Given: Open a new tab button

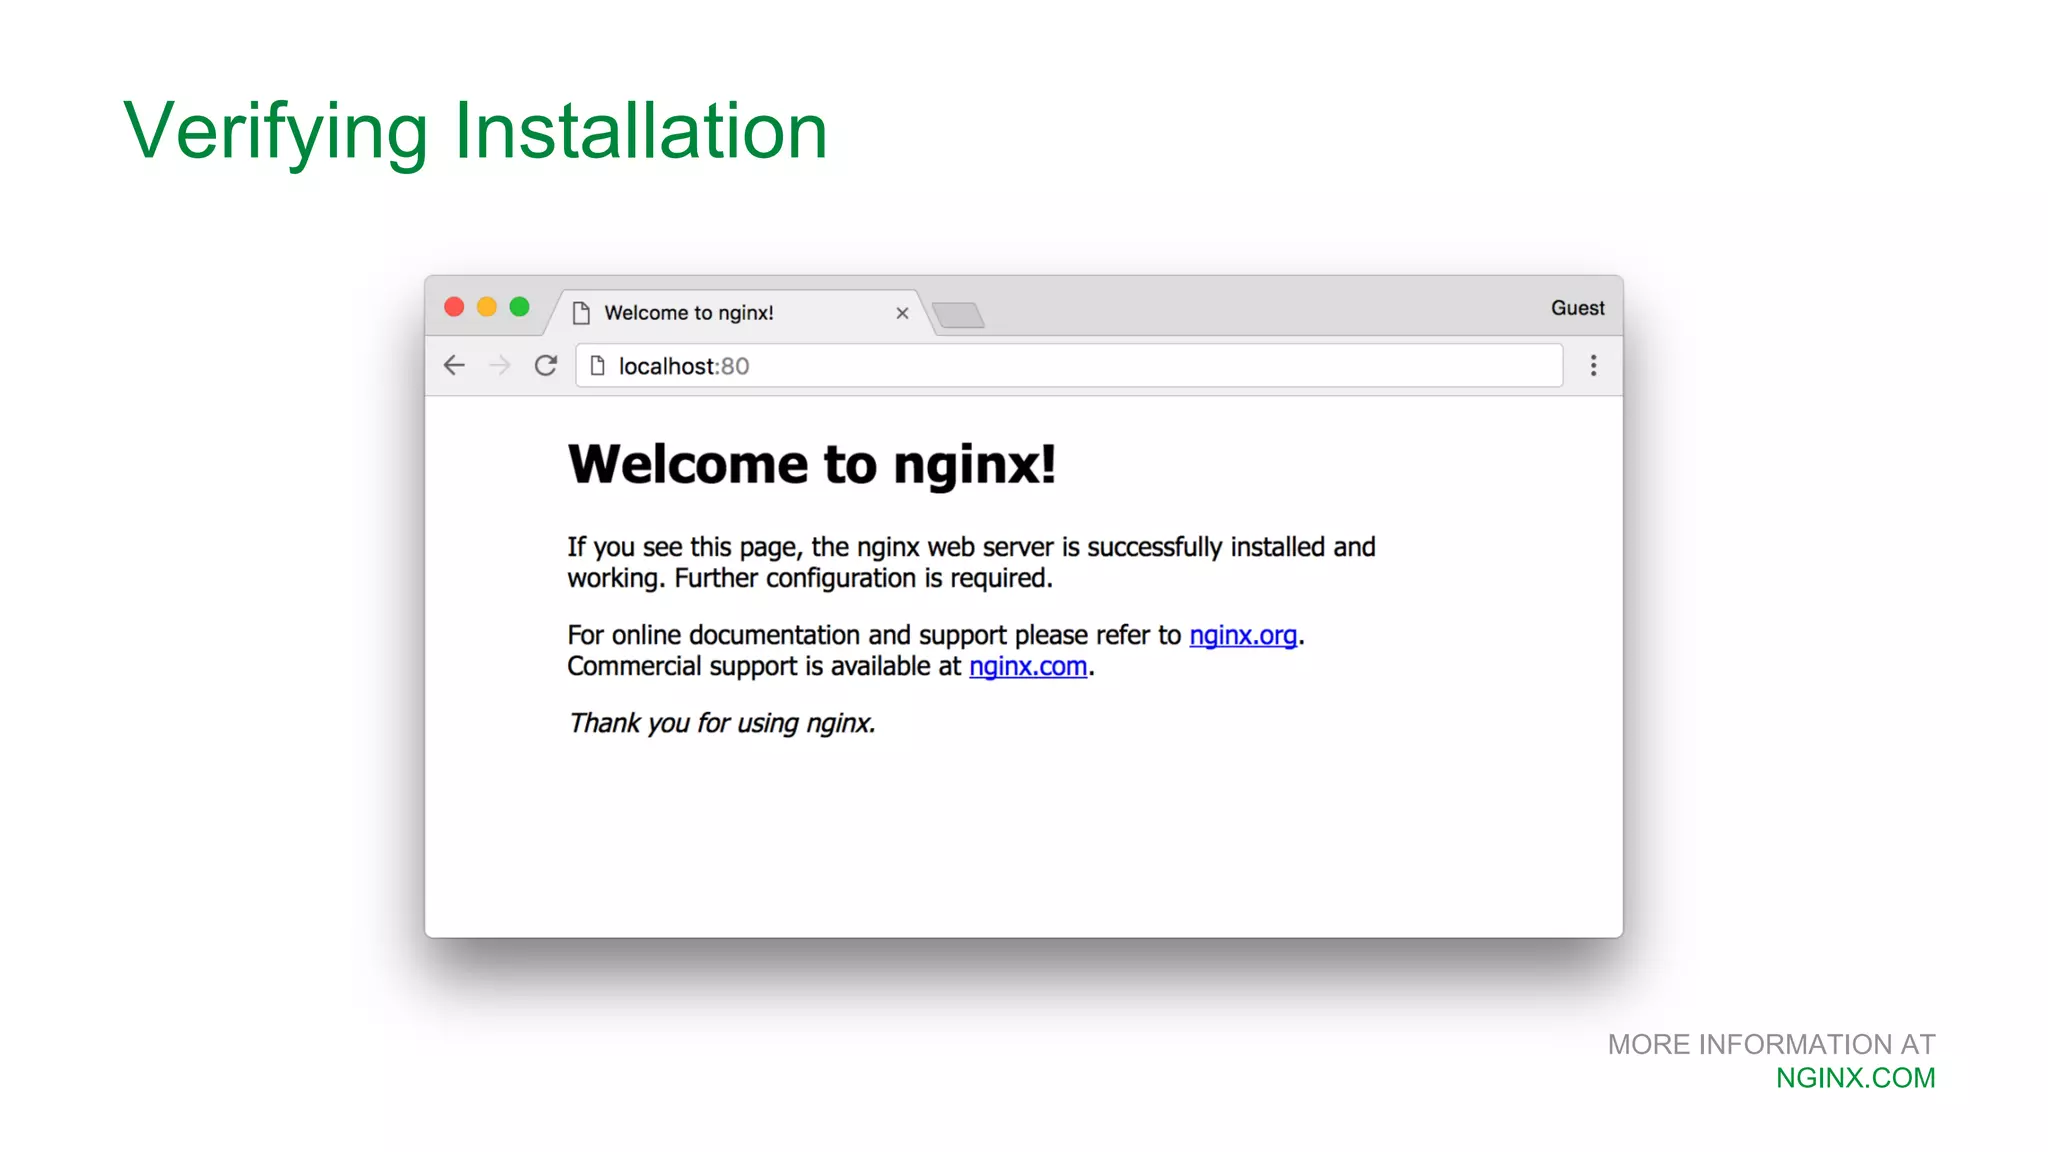Looking at the screenshot, I should [x=958, y=315].
